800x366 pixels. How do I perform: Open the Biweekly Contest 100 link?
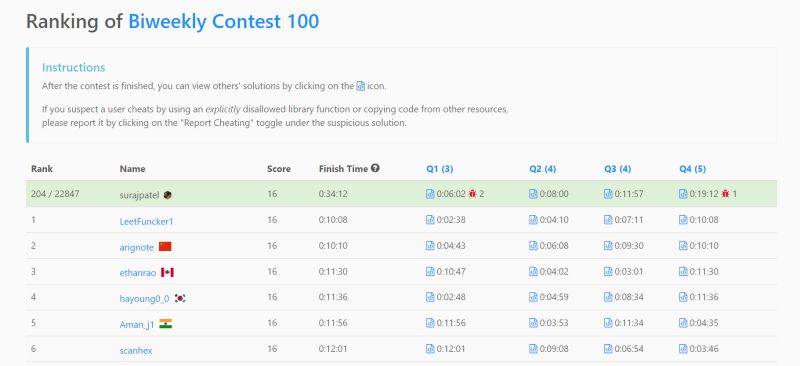223,21
